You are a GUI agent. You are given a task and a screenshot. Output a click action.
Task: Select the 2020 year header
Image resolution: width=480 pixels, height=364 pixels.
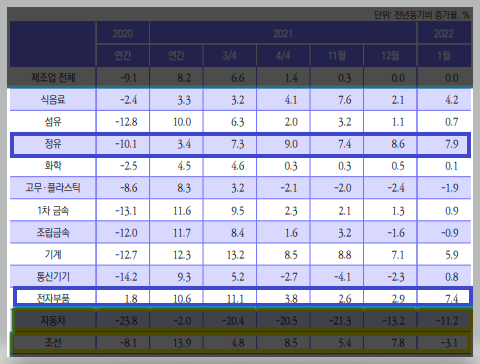click(x=123, y=34)
